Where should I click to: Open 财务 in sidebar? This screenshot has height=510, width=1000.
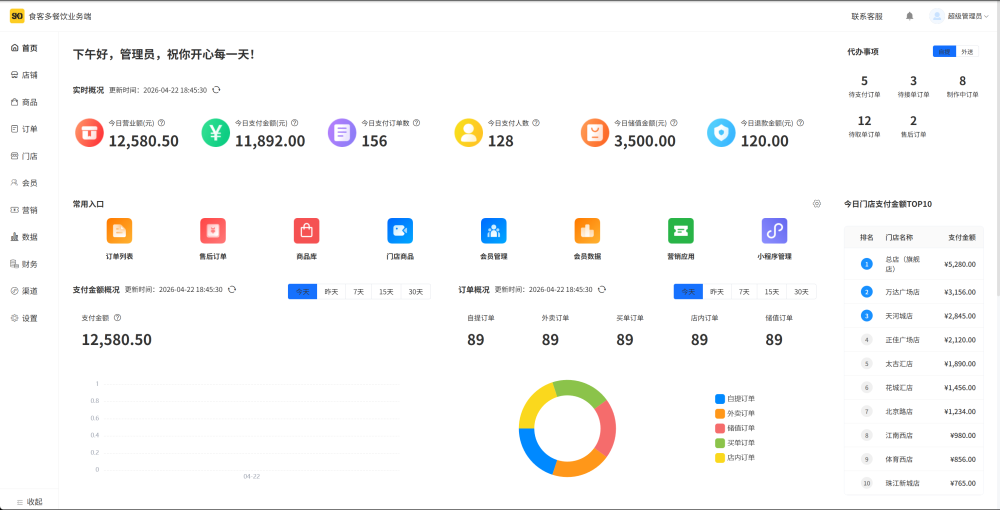point(24,264)
